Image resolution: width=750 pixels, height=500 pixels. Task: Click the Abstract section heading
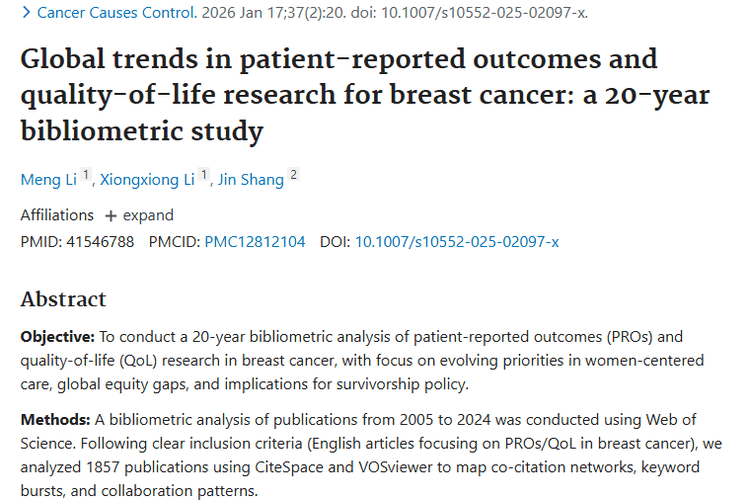coord(63,299)
